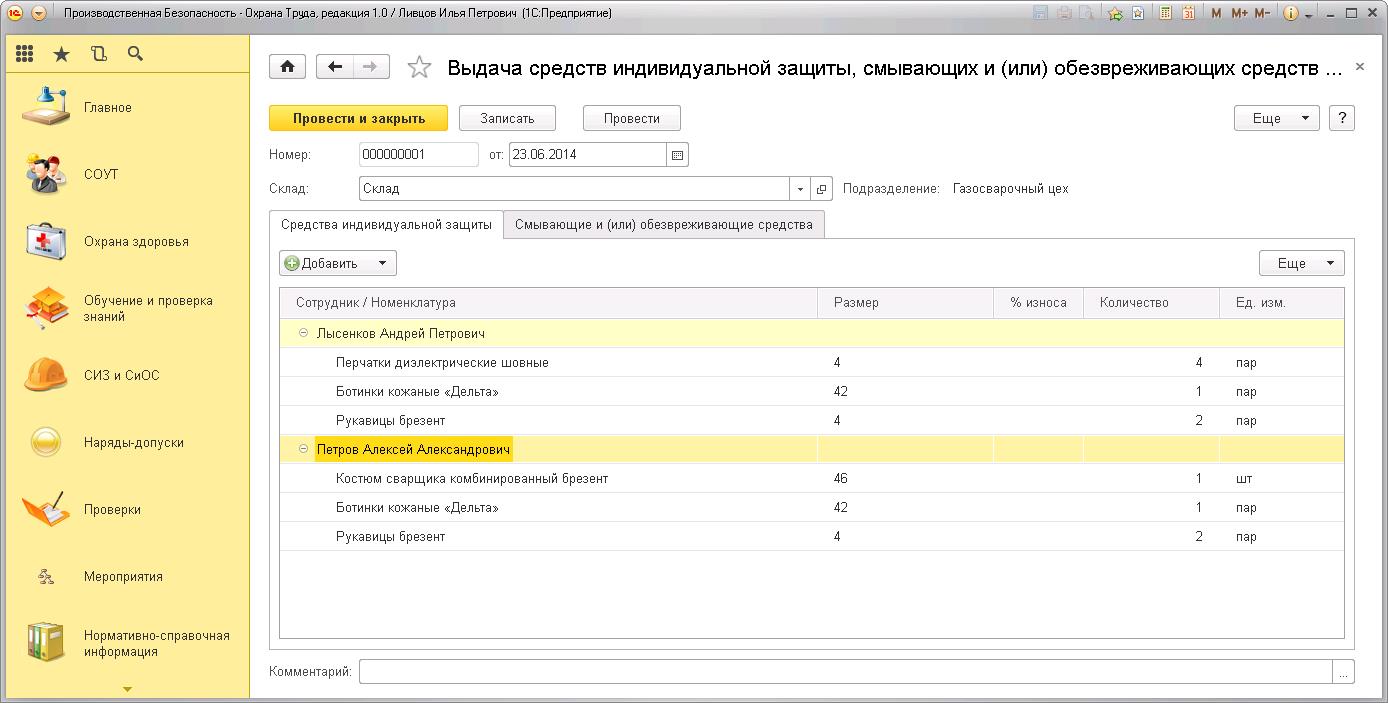Screen dimensions: 1388x703
Task: Open the Охрана здоровья section
Action: [135, 241]
